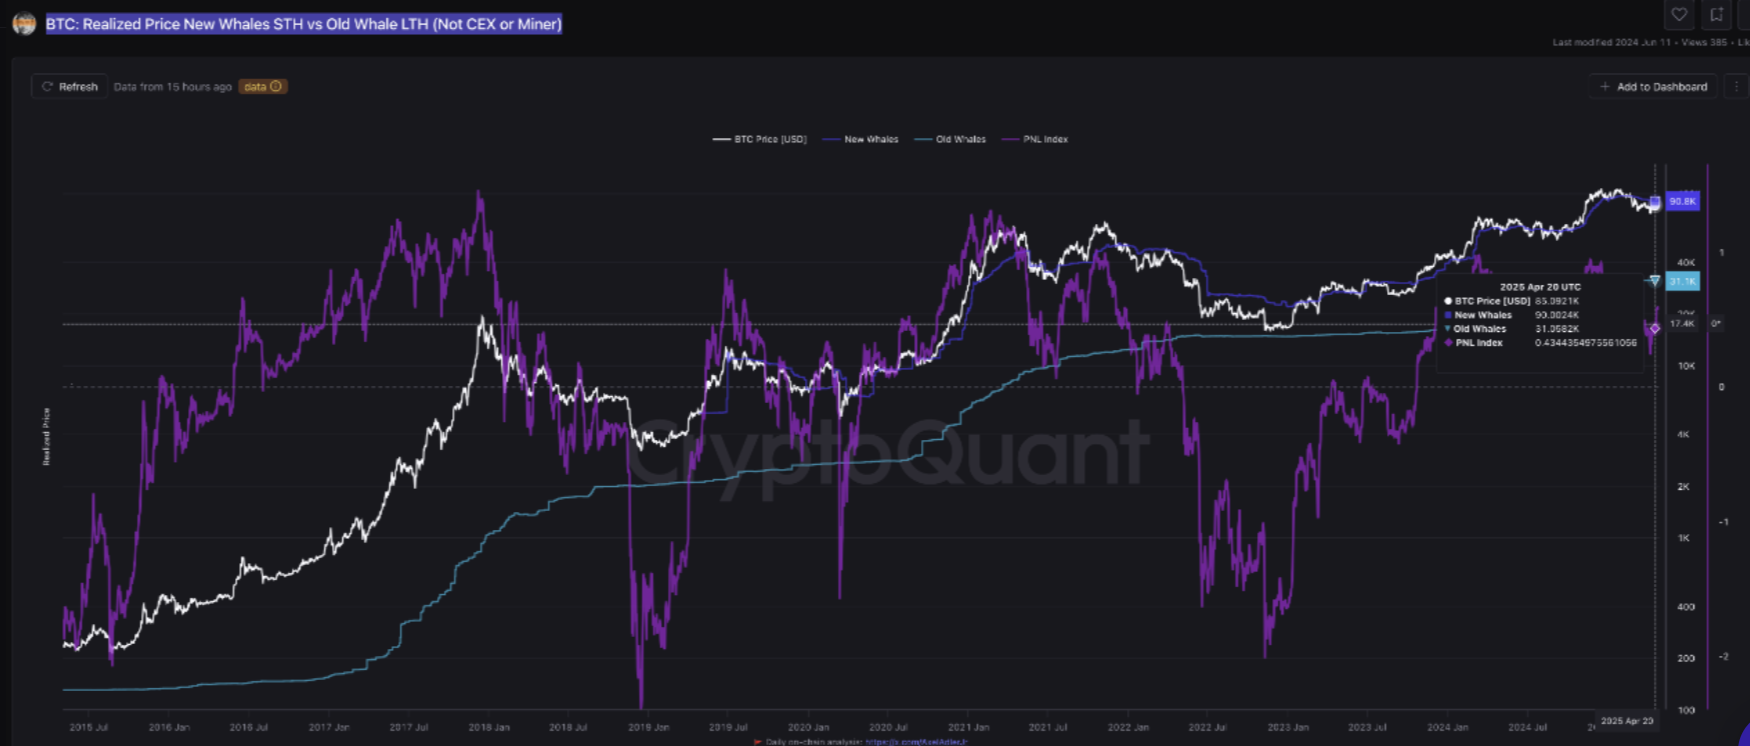The width and height of the screenshot is (1750, 746).
Task: Click the 2025 Apr 20 date axis label
Action: pyautogui.click(x=1627, y=721)
